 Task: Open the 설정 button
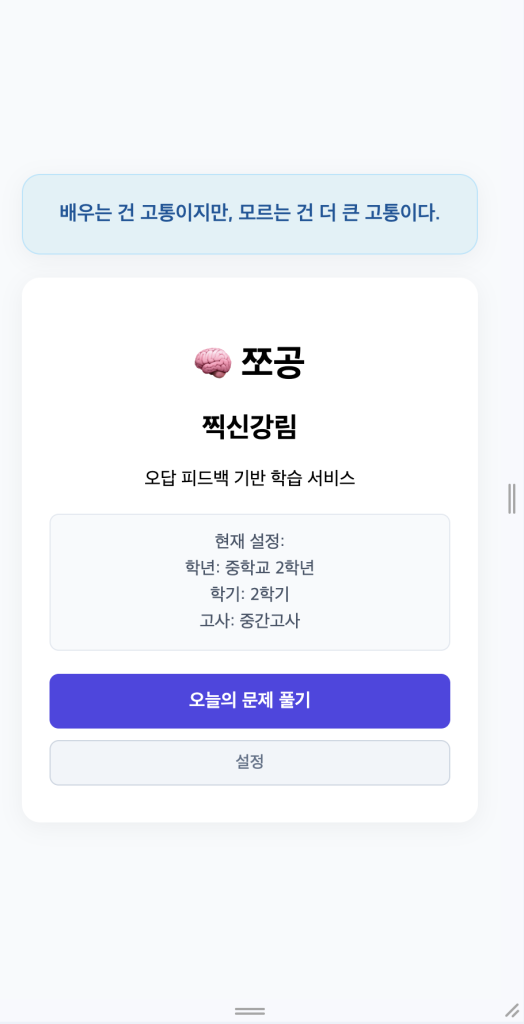pos(250,762)
